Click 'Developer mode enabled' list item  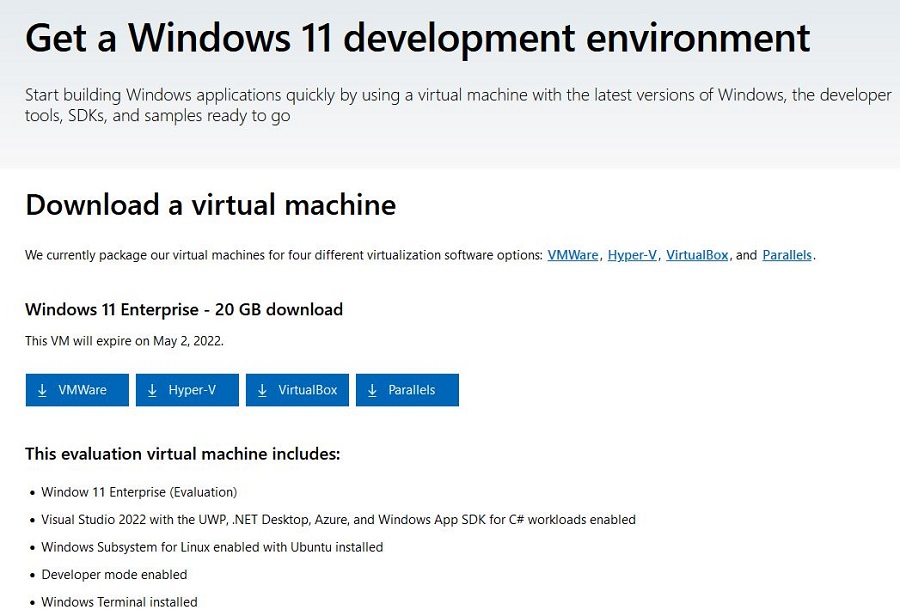coord(114,575)
